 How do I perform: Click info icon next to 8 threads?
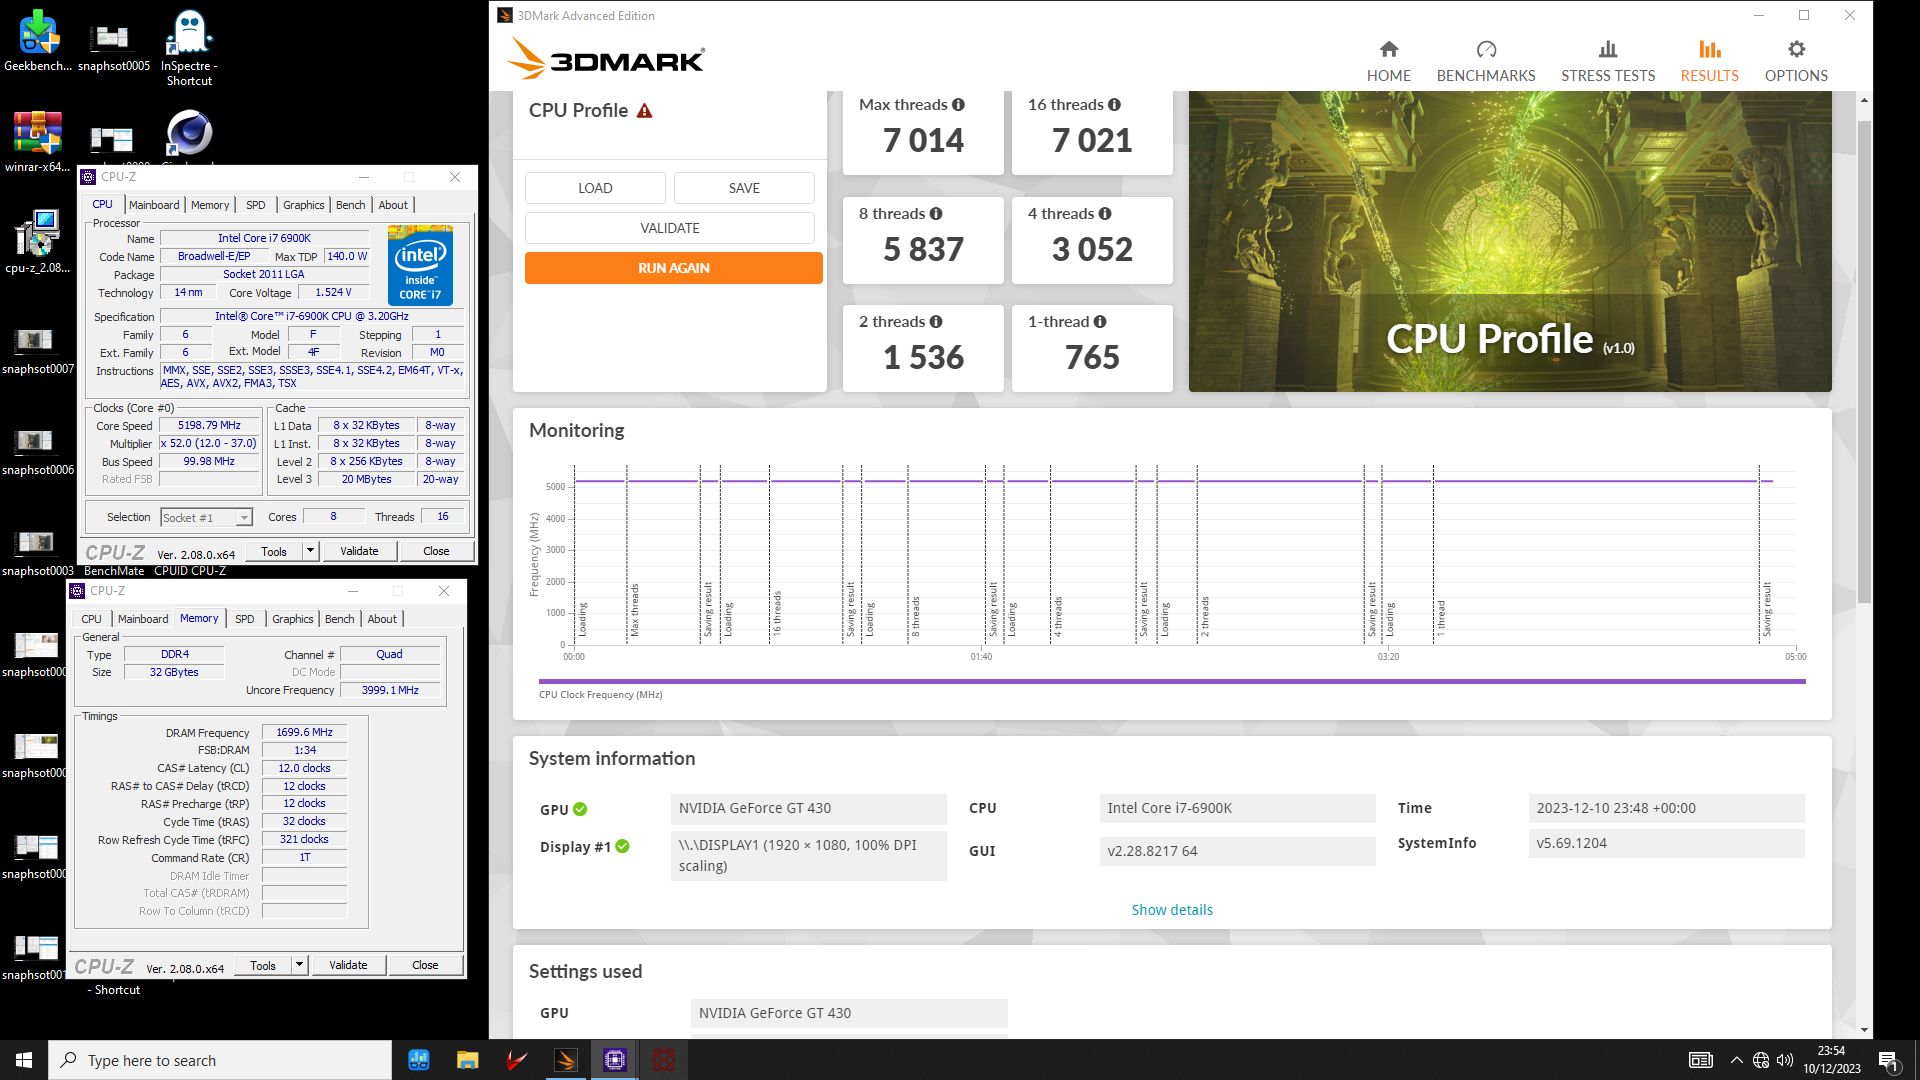pos(936,214)
